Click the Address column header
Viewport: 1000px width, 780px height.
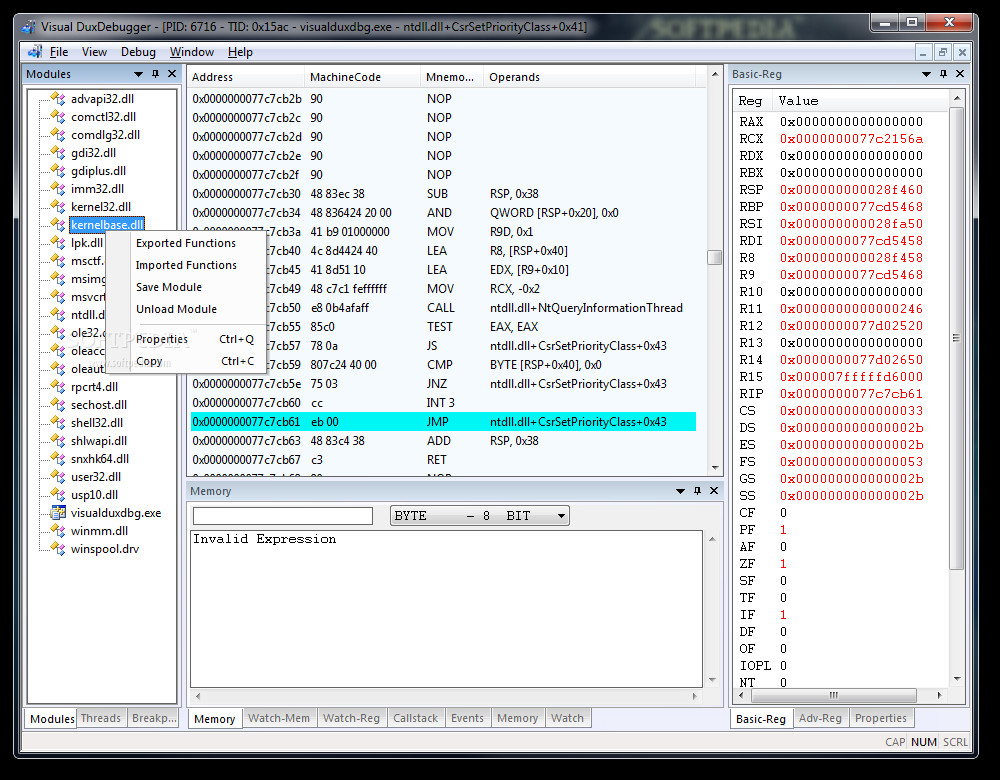247,77
